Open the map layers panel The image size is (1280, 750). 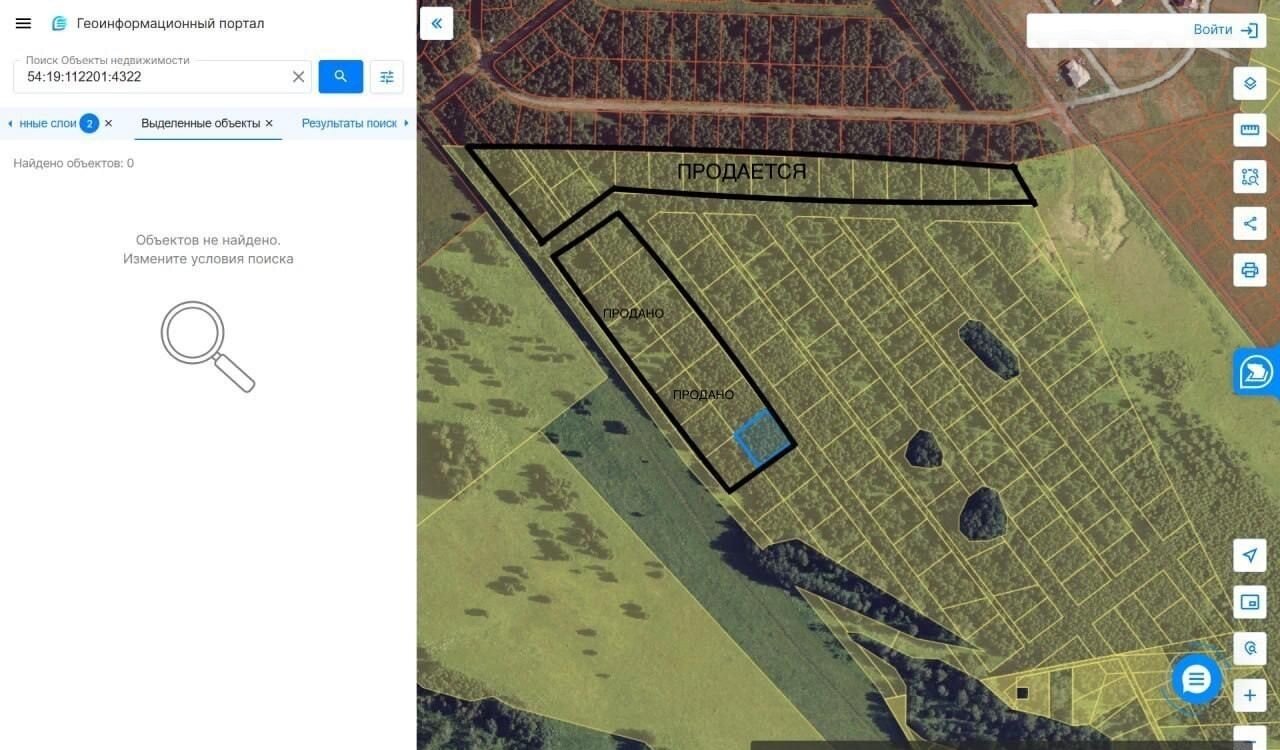(x=1250, y=83)
